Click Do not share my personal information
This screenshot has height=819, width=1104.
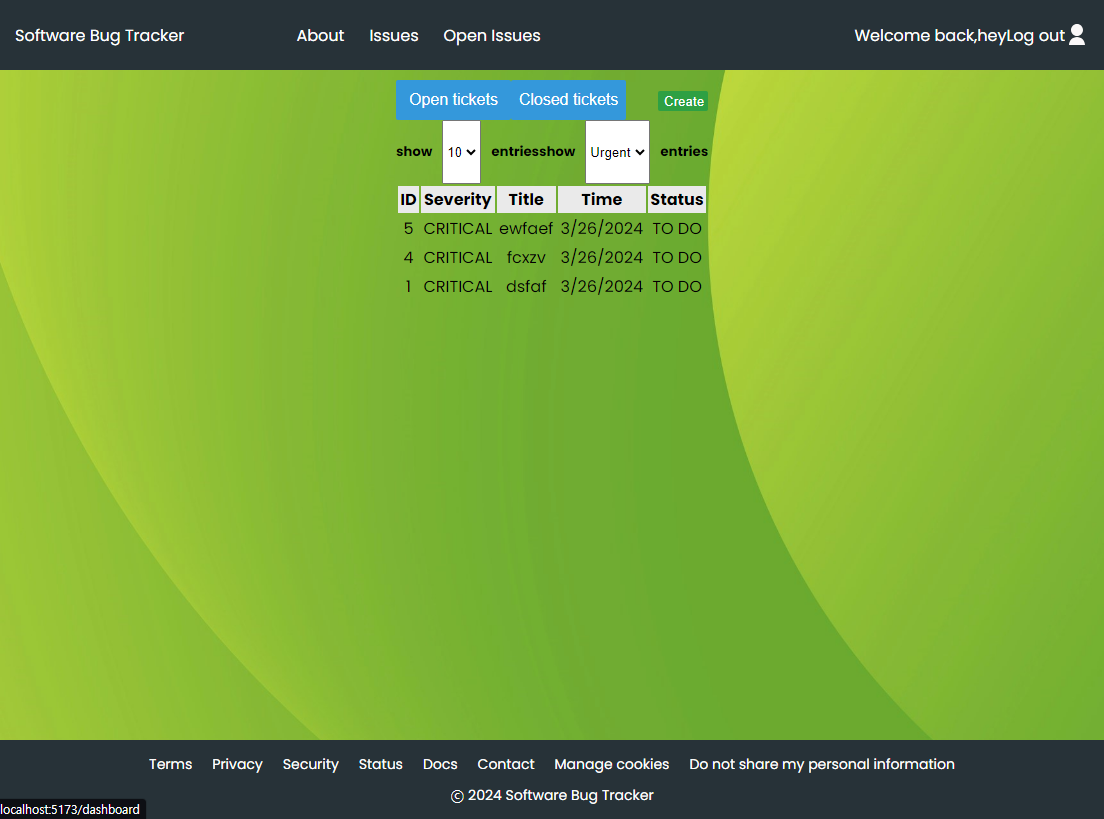click(x=822, y=764)
